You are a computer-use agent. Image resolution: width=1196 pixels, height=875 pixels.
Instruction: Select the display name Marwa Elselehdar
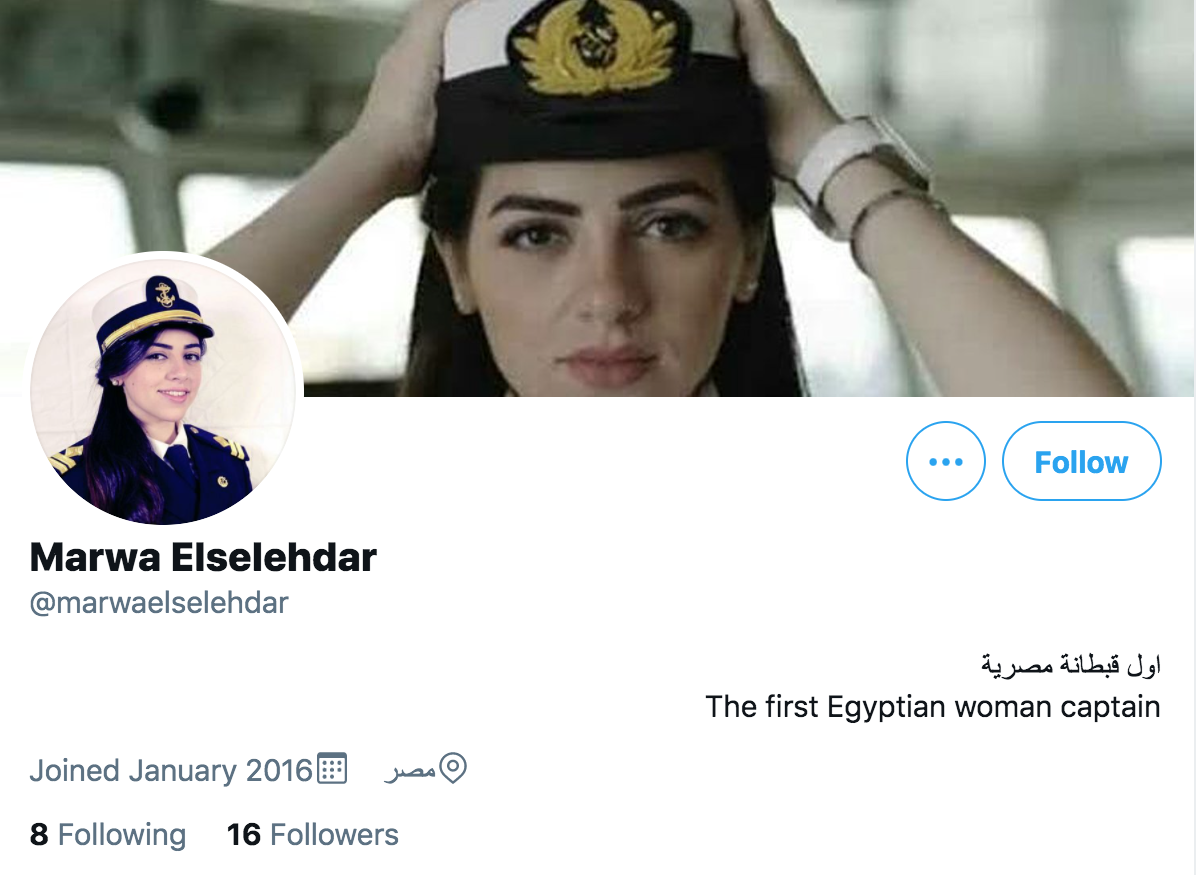point(203,558)
